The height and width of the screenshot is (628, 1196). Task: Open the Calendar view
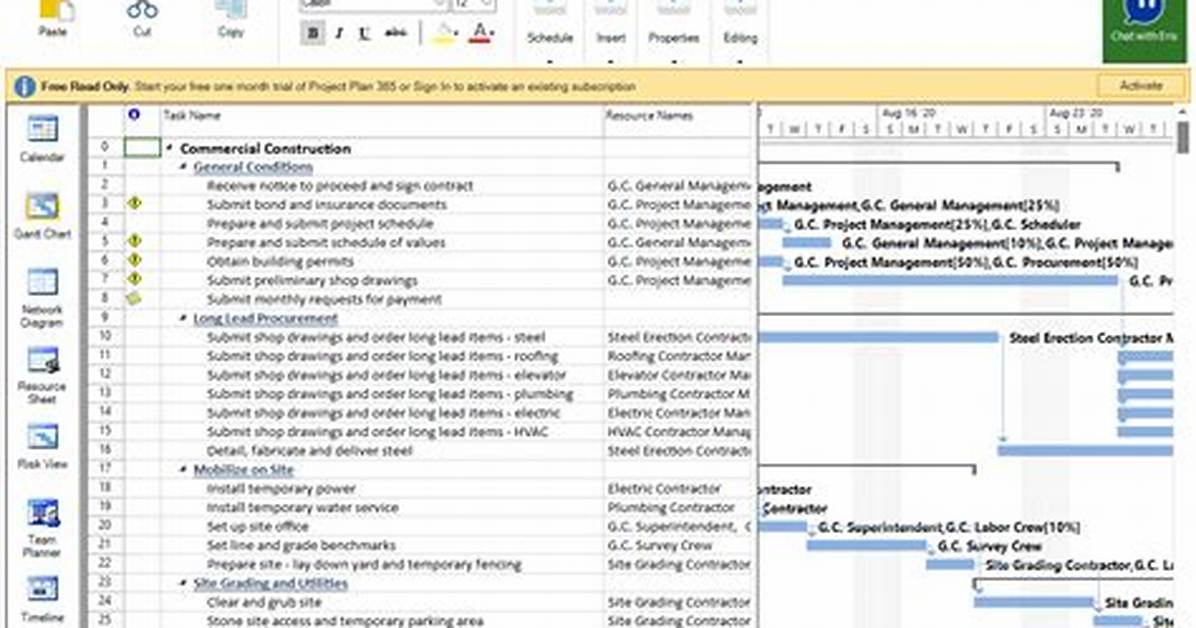[x=42, y=137]
